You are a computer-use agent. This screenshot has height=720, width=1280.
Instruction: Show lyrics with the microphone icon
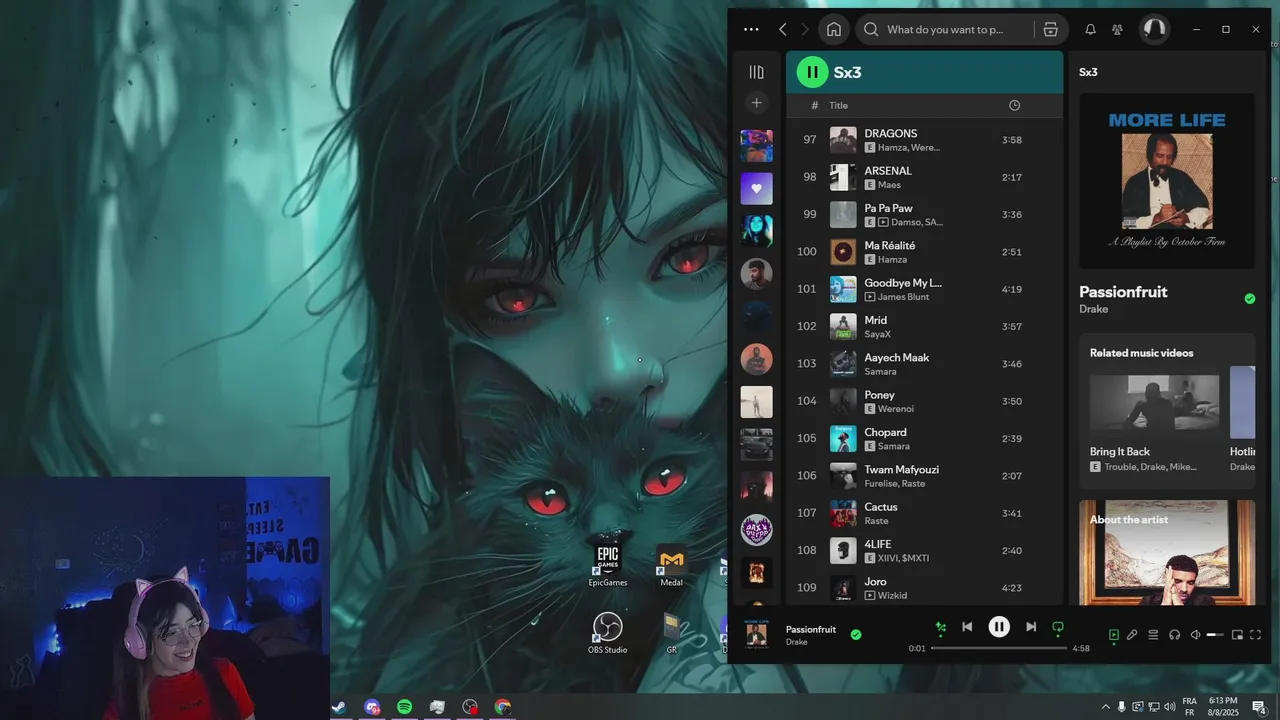pyautogui.click(x=1132, y=634)
